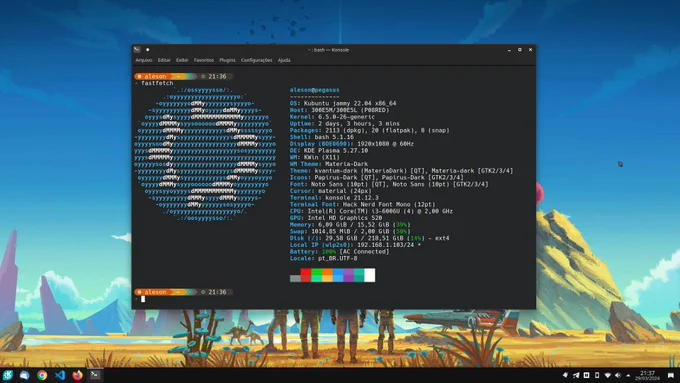Click the 'Display (BOE0690): 1920x1080' line
The width and height of the screenshot is (680, 383).
point(352,144)
